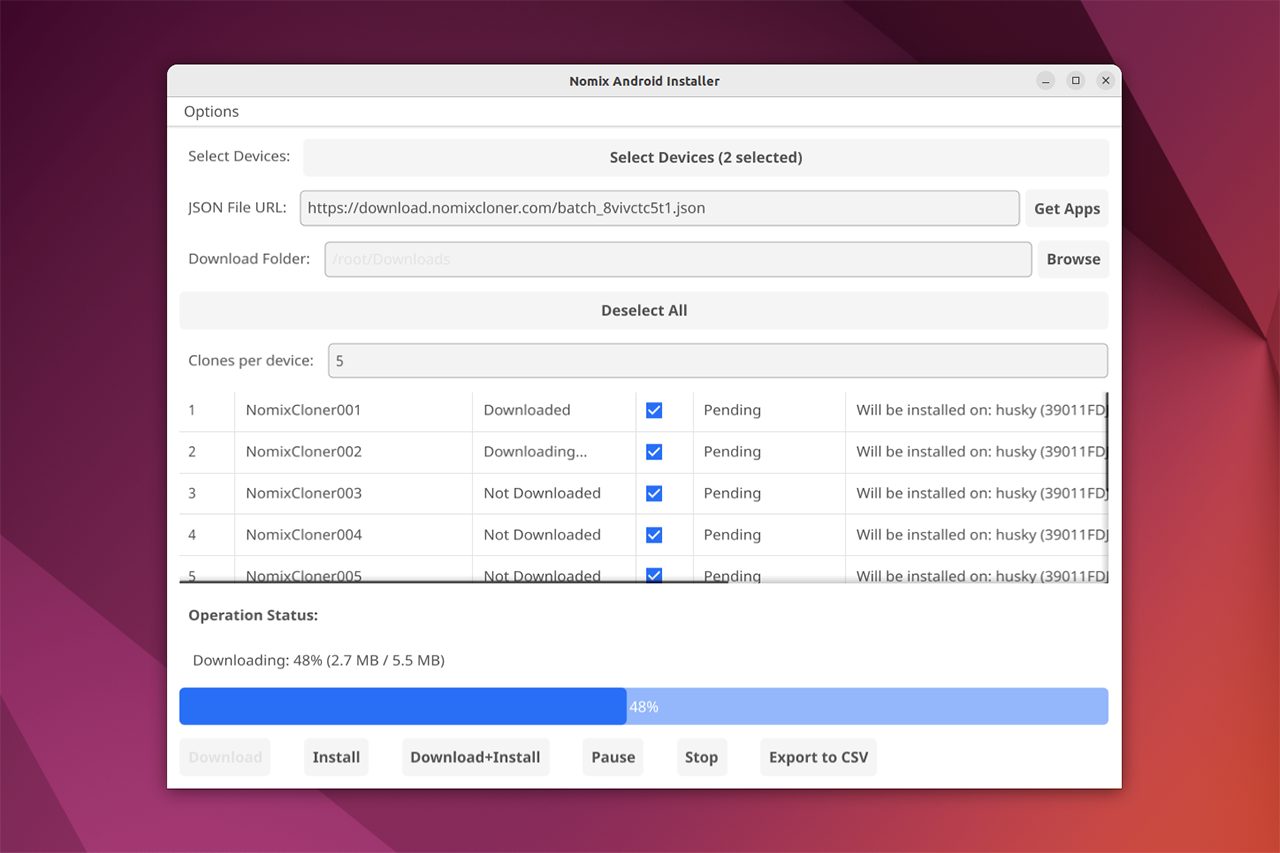1280x853 pixels.
Task: Click the Clones per device field
Action: [718, 361]
